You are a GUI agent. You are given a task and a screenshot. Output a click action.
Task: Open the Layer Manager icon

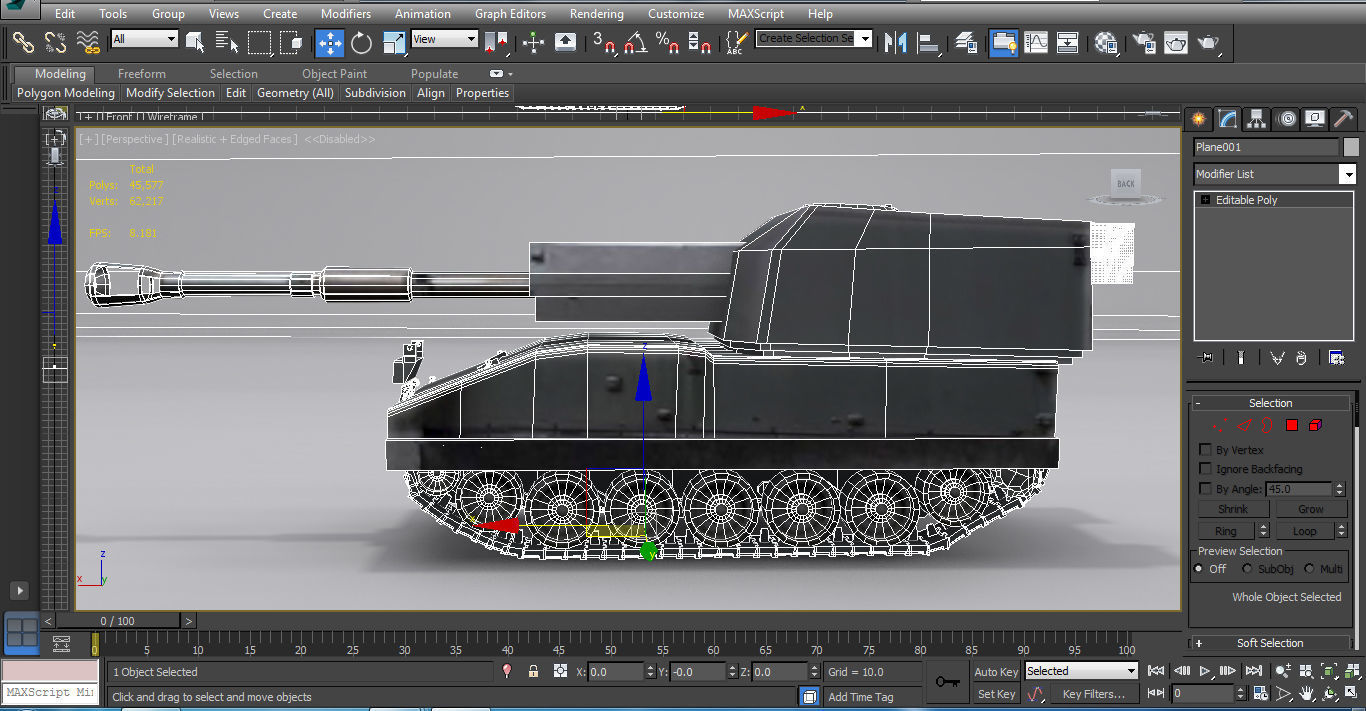(966, 42)
